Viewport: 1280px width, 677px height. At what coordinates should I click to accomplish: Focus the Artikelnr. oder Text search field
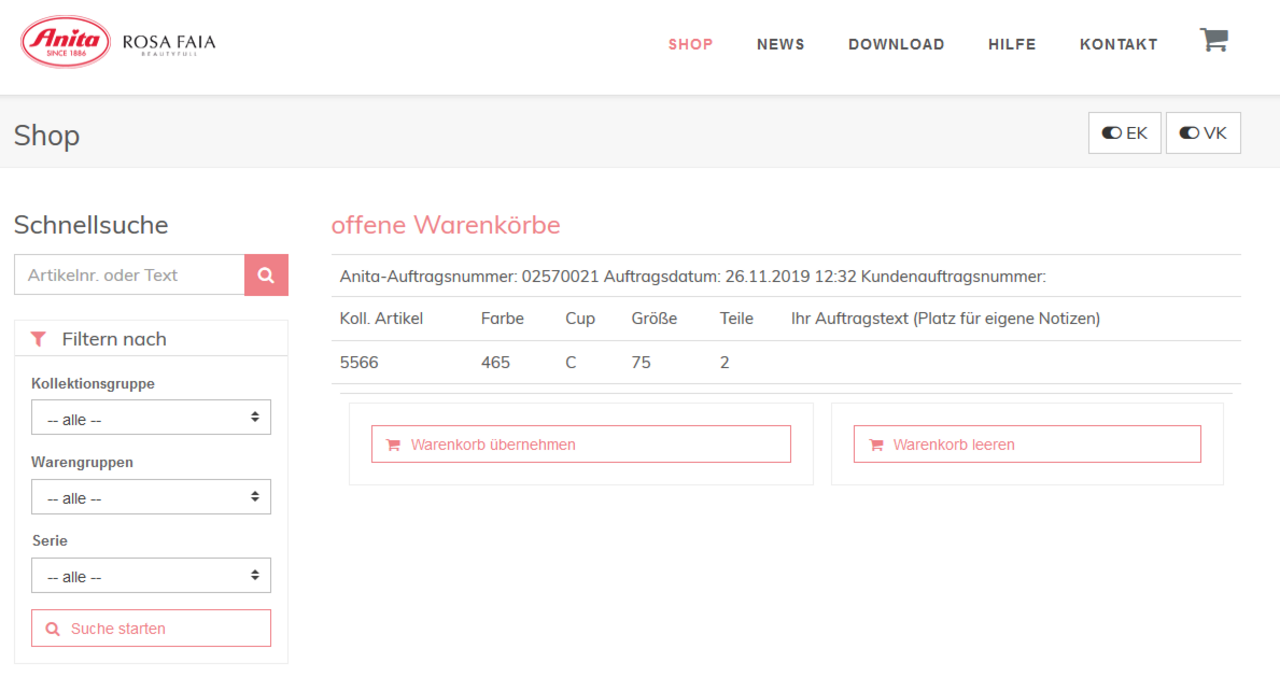pyautogui.click(x=129, y=275)
